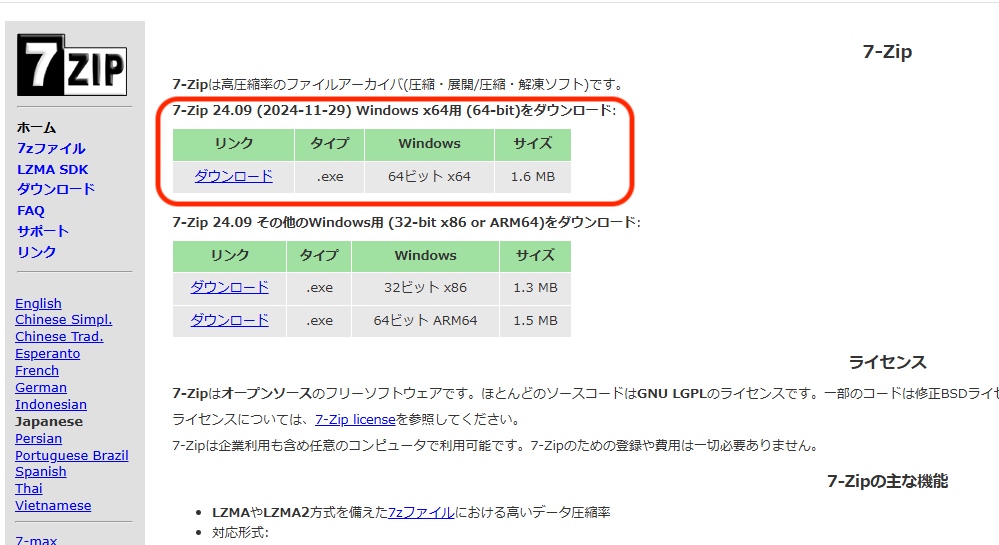The height and width of the screenshot is (545, 999).
Task: Switch language to Chinese Trad.
Action: pos(59,337)
